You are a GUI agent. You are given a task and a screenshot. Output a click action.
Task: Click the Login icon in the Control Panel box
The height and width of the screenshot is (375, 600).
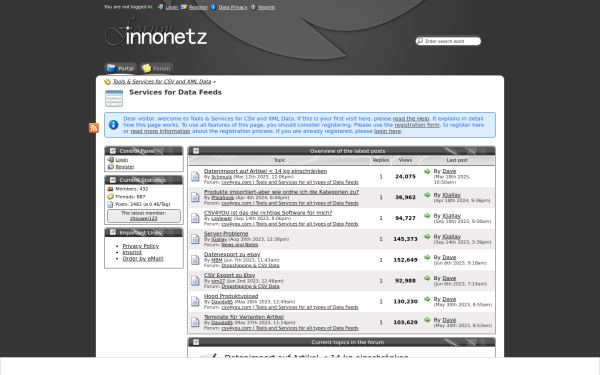click(111, 160)
